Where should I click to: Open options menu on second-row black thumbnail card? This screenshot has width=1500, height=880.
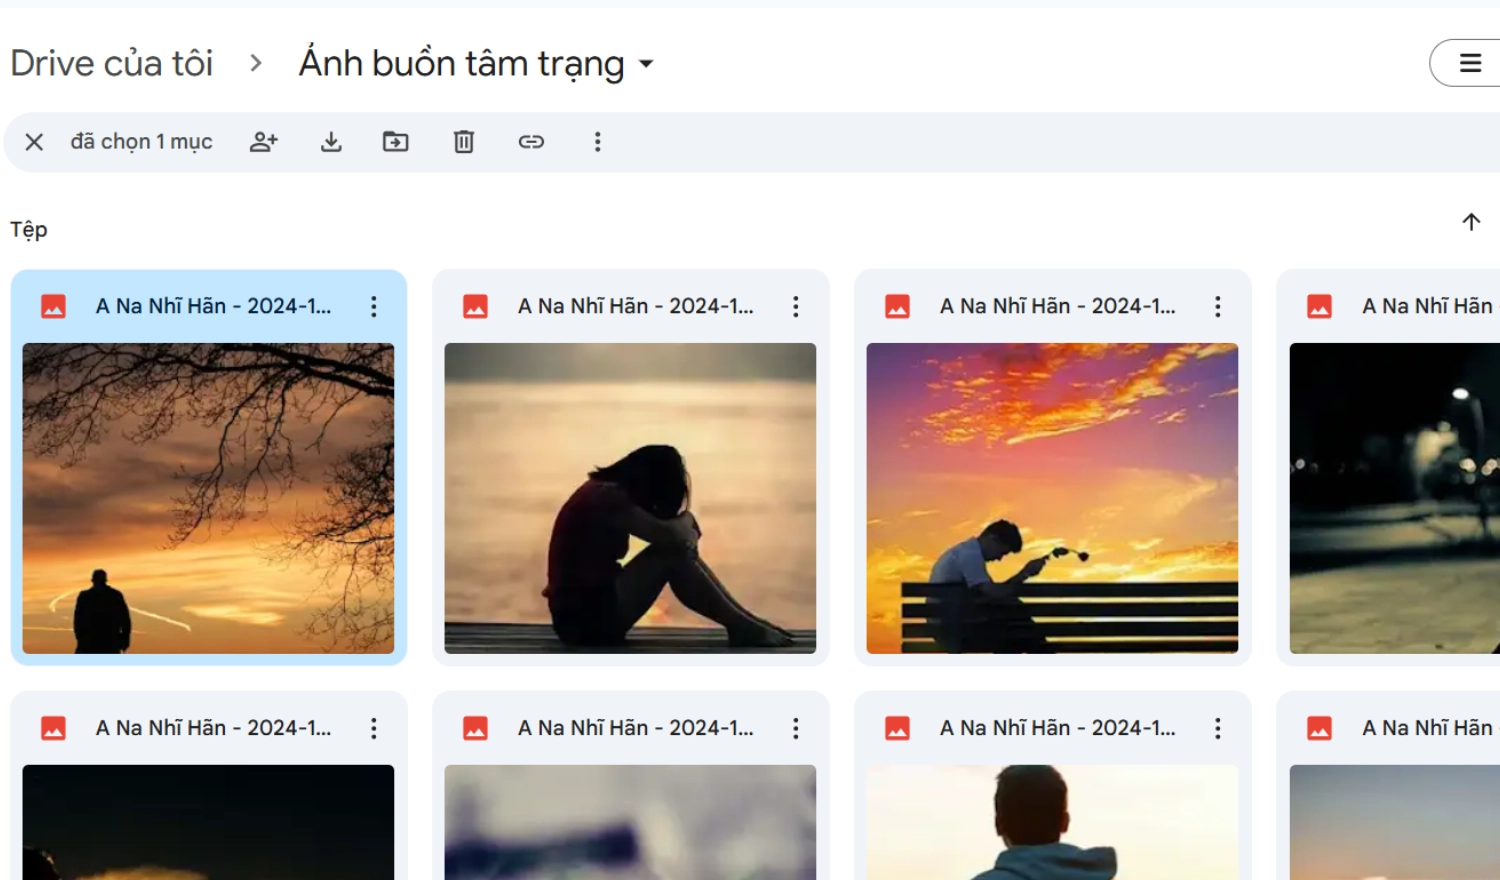[x=374, y=729]
